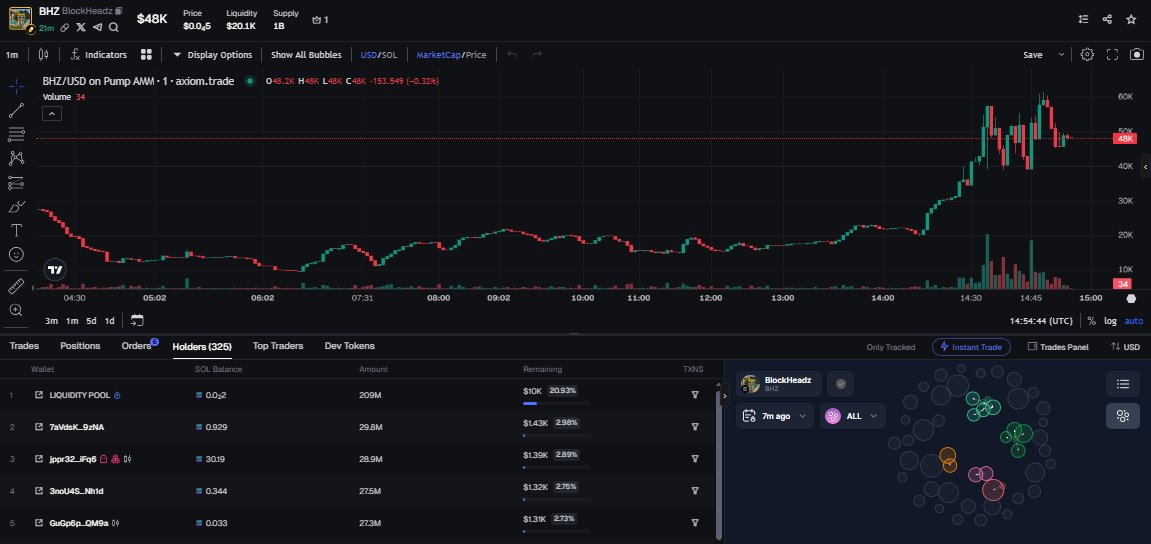Image resolution: width=1151 pixels, height=544 pixels.
Task: Select the crosshair cursor tool
Action: [16, 86]
